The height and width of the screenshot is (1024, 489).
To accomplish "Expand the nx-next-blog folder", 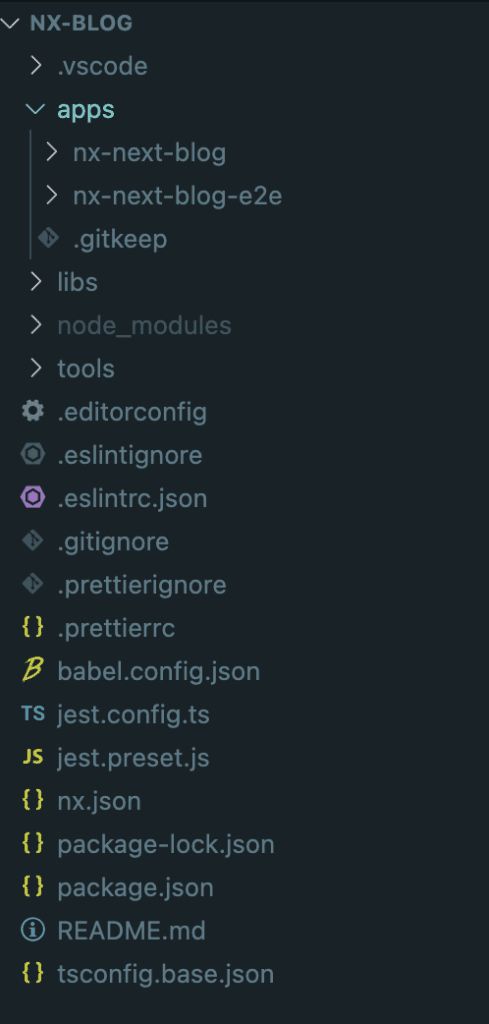I will click(51, 152).
